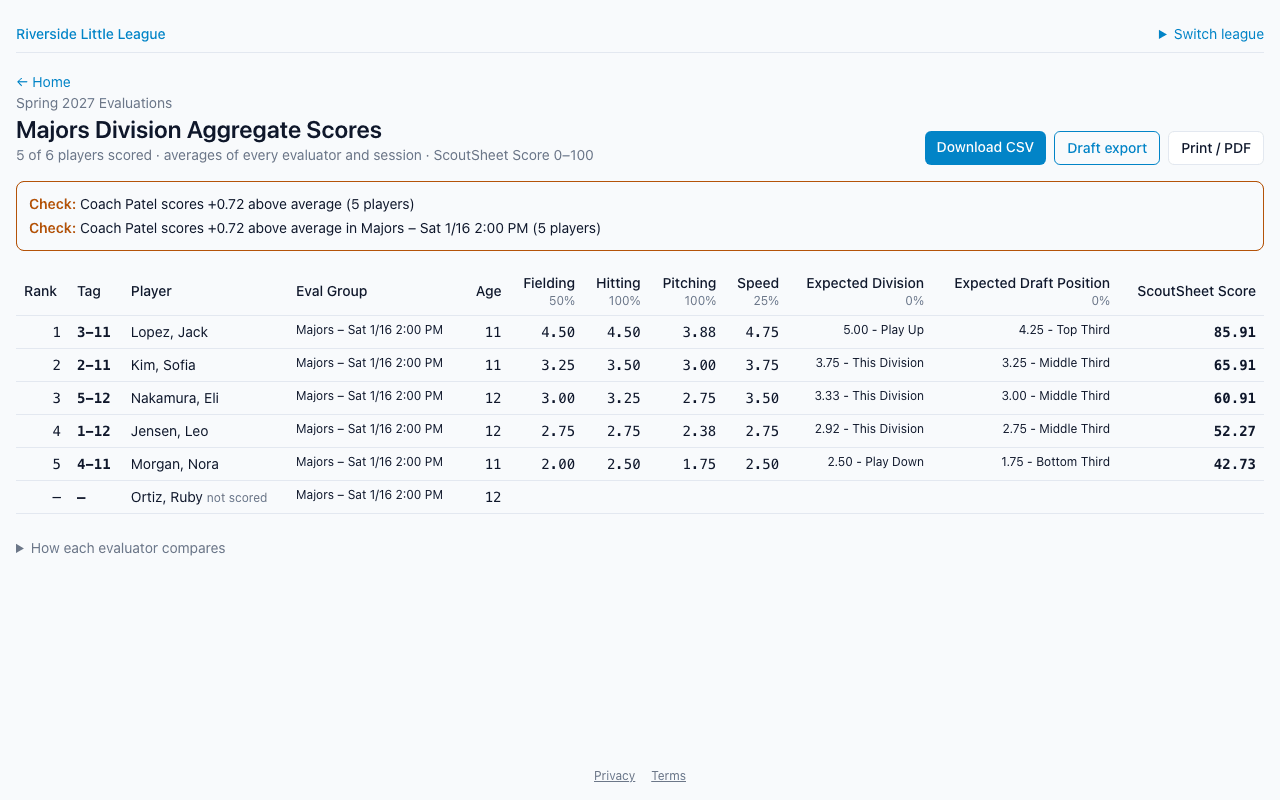1280x800 pixels.
Task: Click tag 3–11 in the table
Action: pos(94,332)
